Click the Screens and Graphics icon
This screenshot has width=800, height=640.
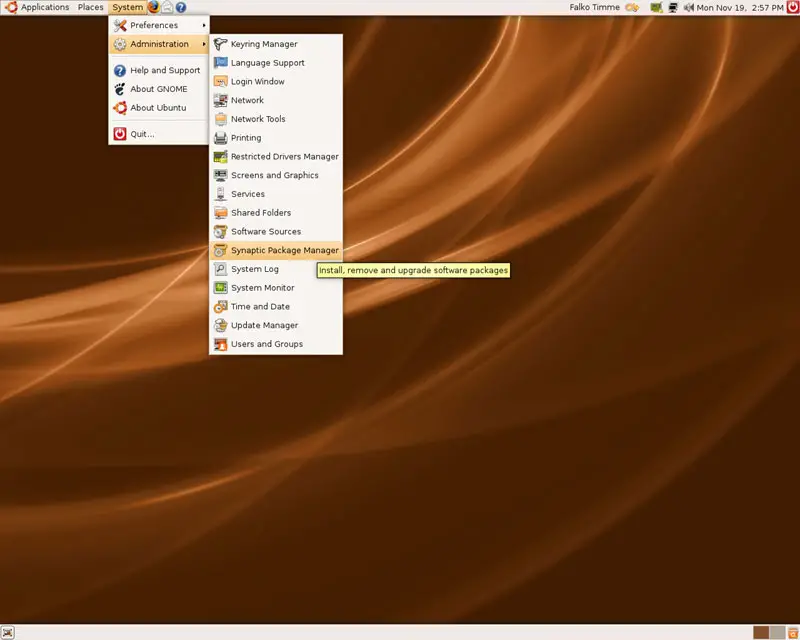(220, 175)
